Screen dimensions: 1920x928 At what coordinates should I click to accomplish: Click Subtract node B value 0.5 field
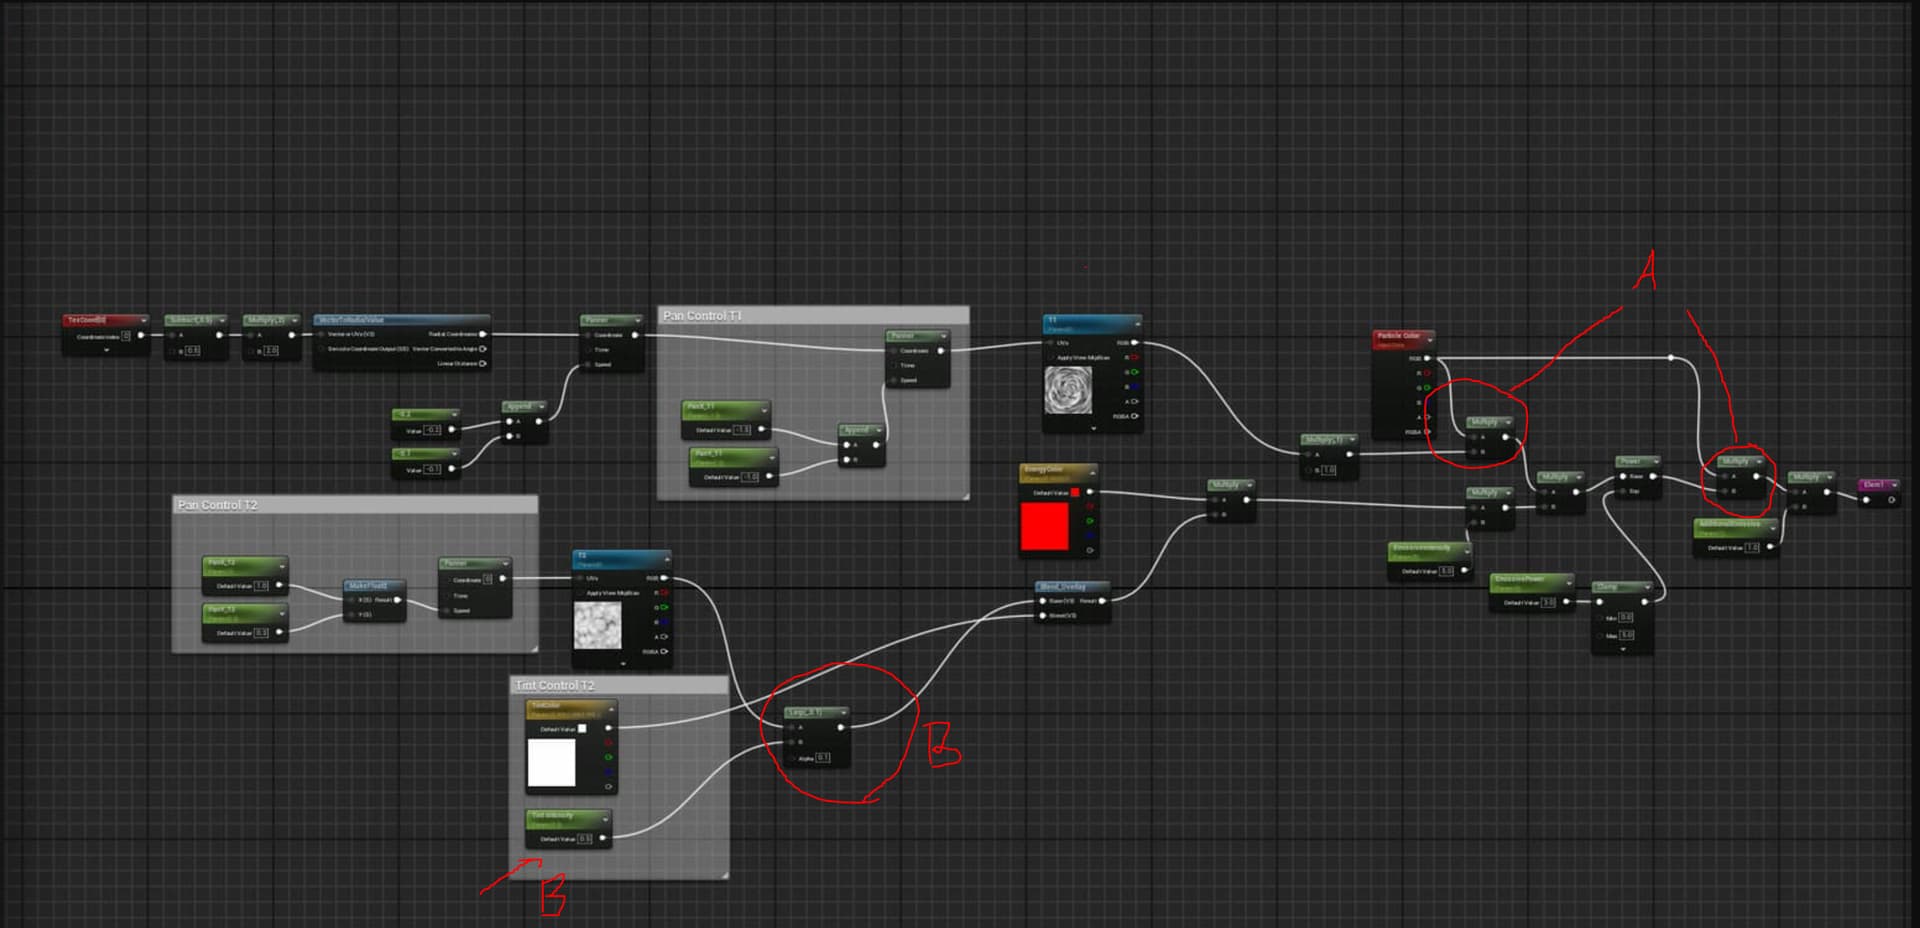tap(192, 350)
